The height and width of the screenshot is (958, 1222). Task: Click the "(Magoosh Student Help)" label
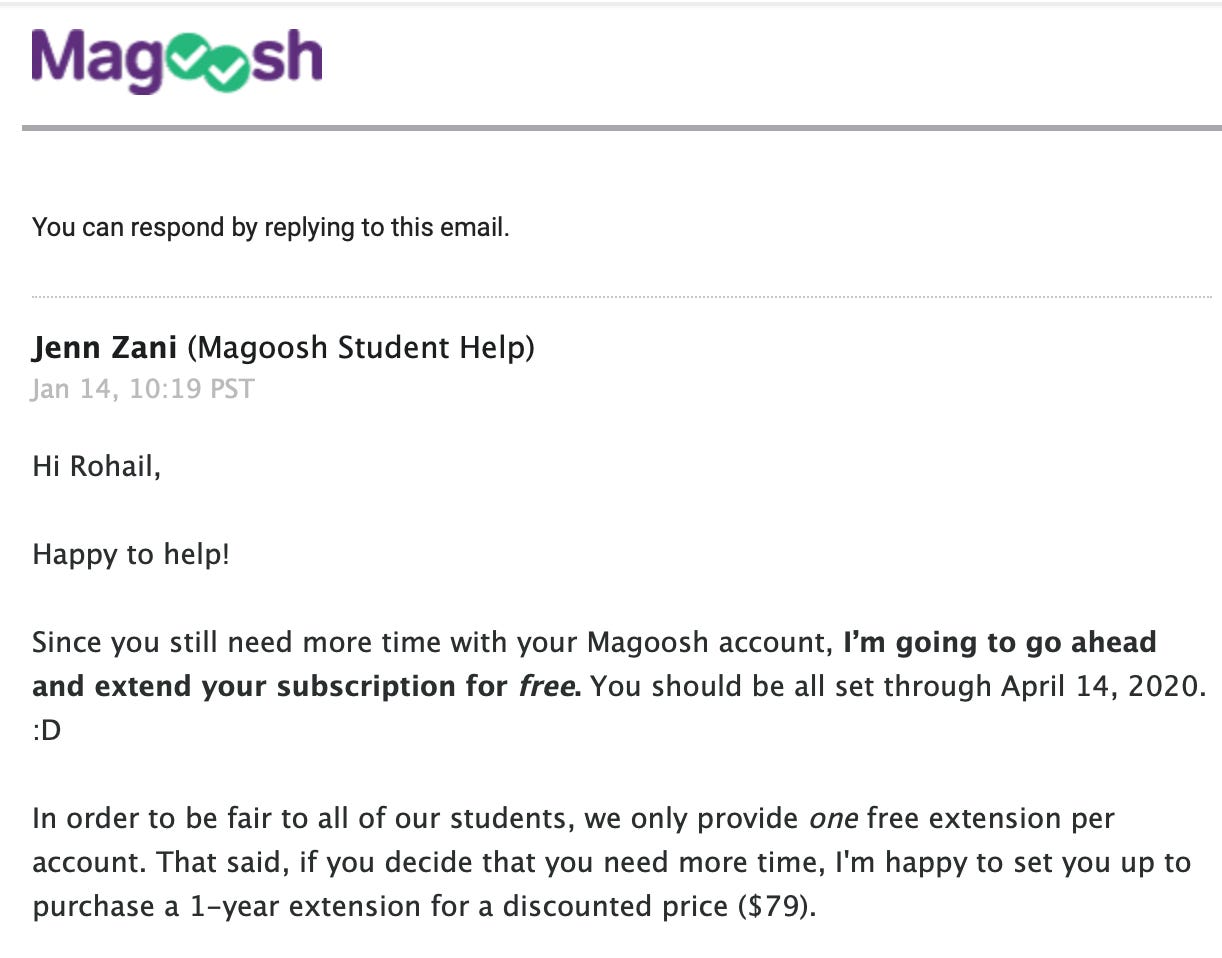coord(361,347)
